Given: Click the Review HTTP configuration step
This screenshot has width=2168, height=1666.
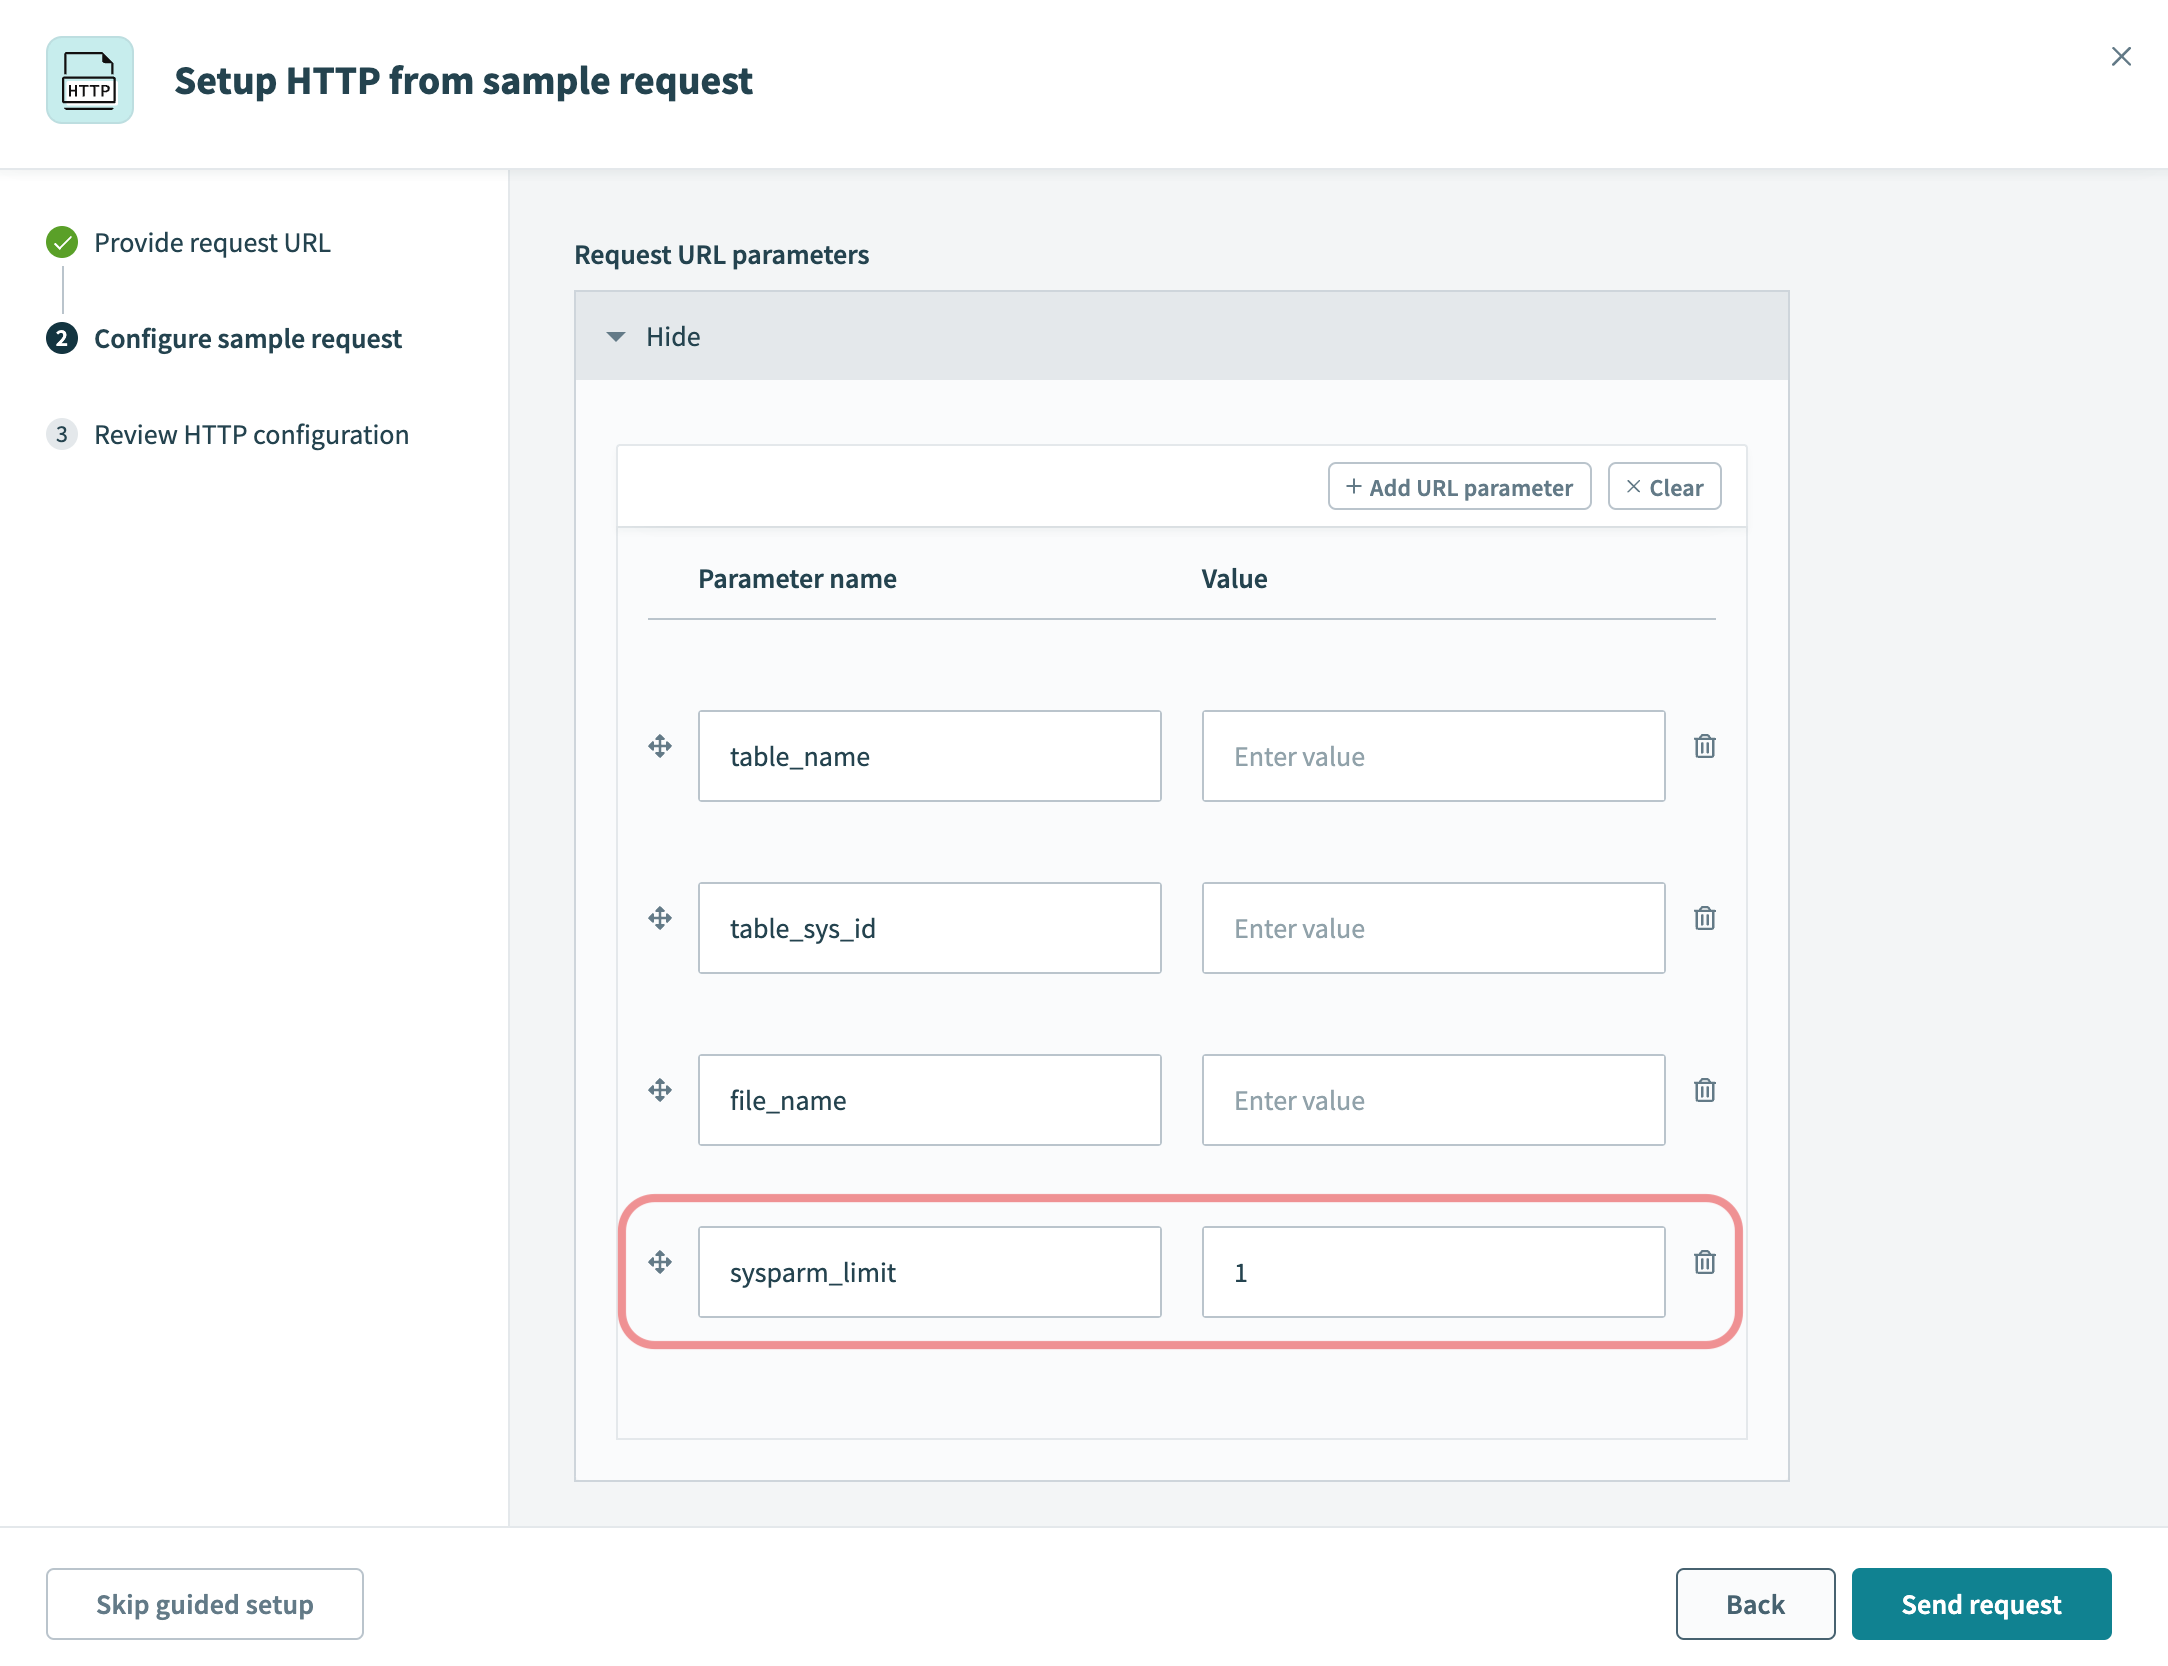Looking at the screenshot, I should [254, 432].
